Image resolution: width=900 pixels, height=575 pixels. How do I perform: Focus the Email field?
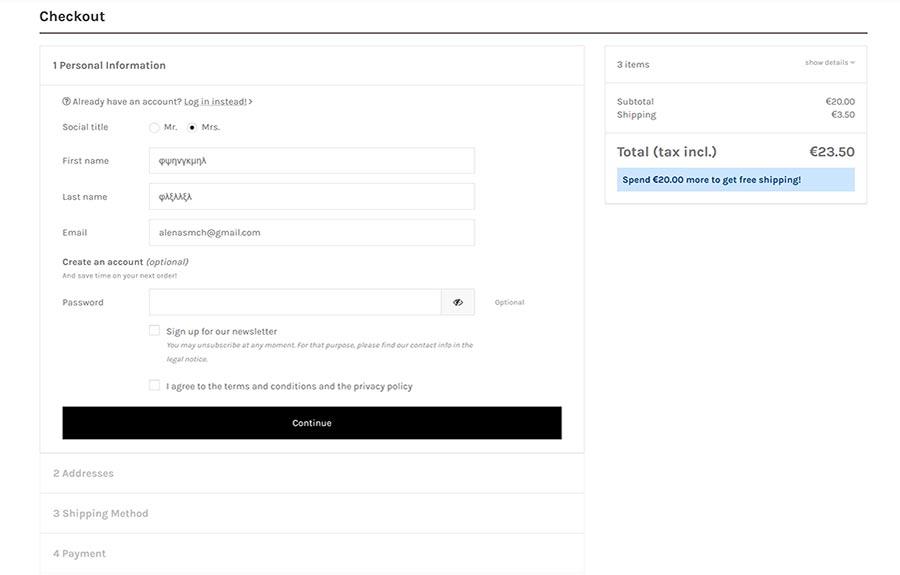312,232
